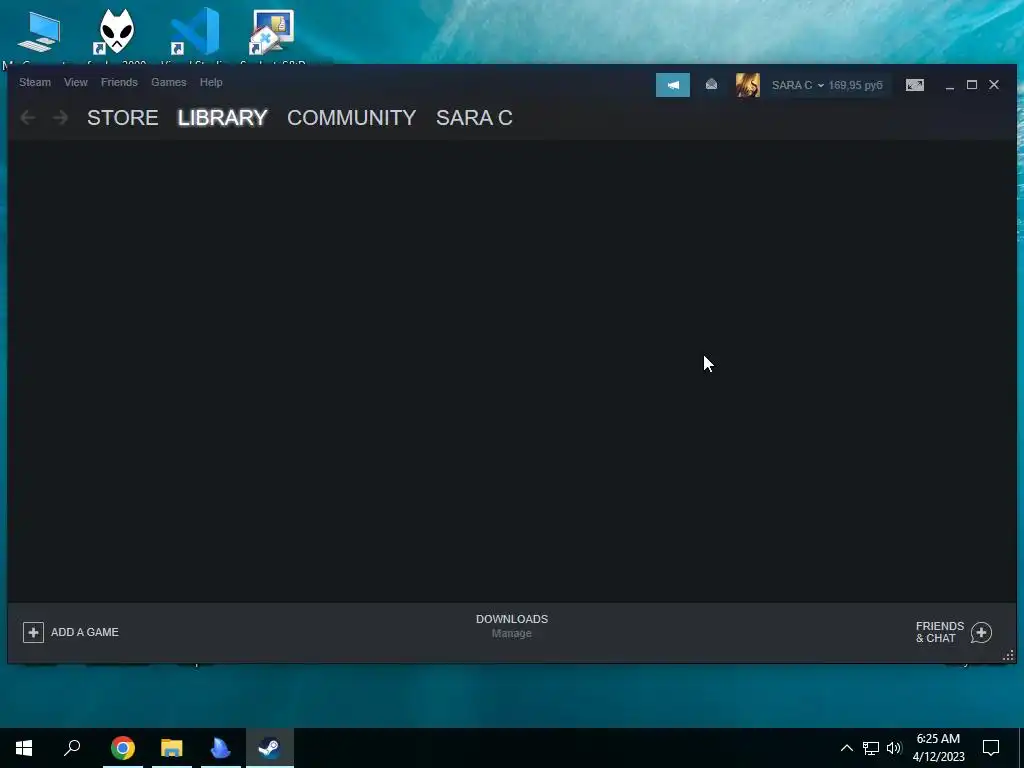Open the Steam menu
The height and width of the screenshot is (768, 1024).
pyautogui.click(x=35, y=82)
